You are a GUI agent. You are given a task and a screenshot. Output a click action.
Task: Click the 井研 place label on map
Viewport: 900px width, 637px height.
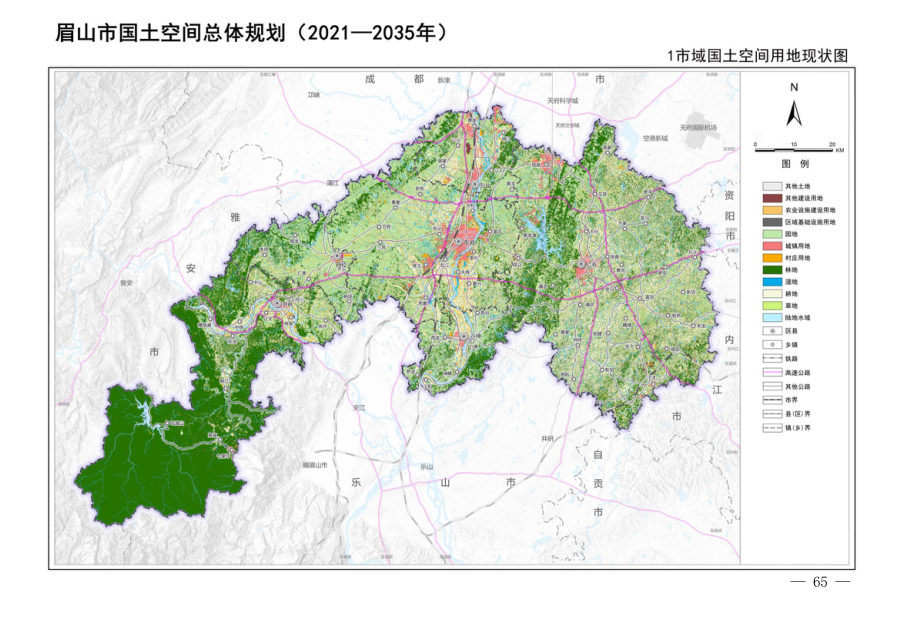[548, 438]
